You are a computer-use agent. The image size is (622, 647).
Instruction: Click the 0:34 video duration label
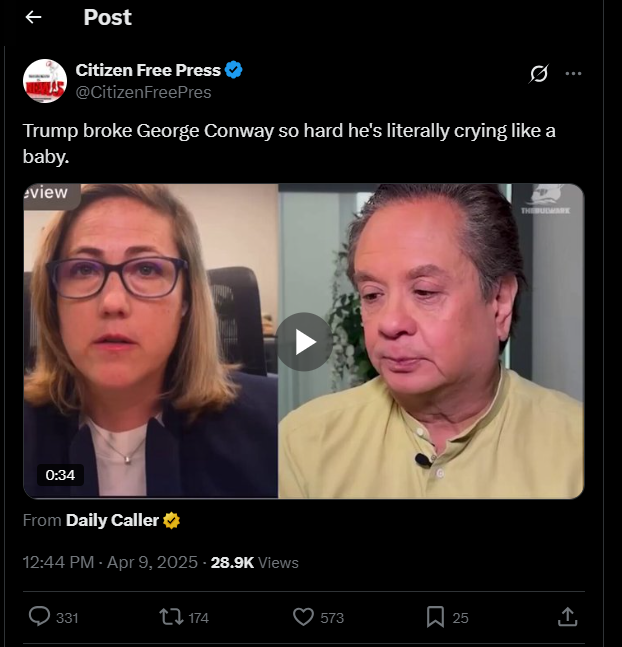60,475
